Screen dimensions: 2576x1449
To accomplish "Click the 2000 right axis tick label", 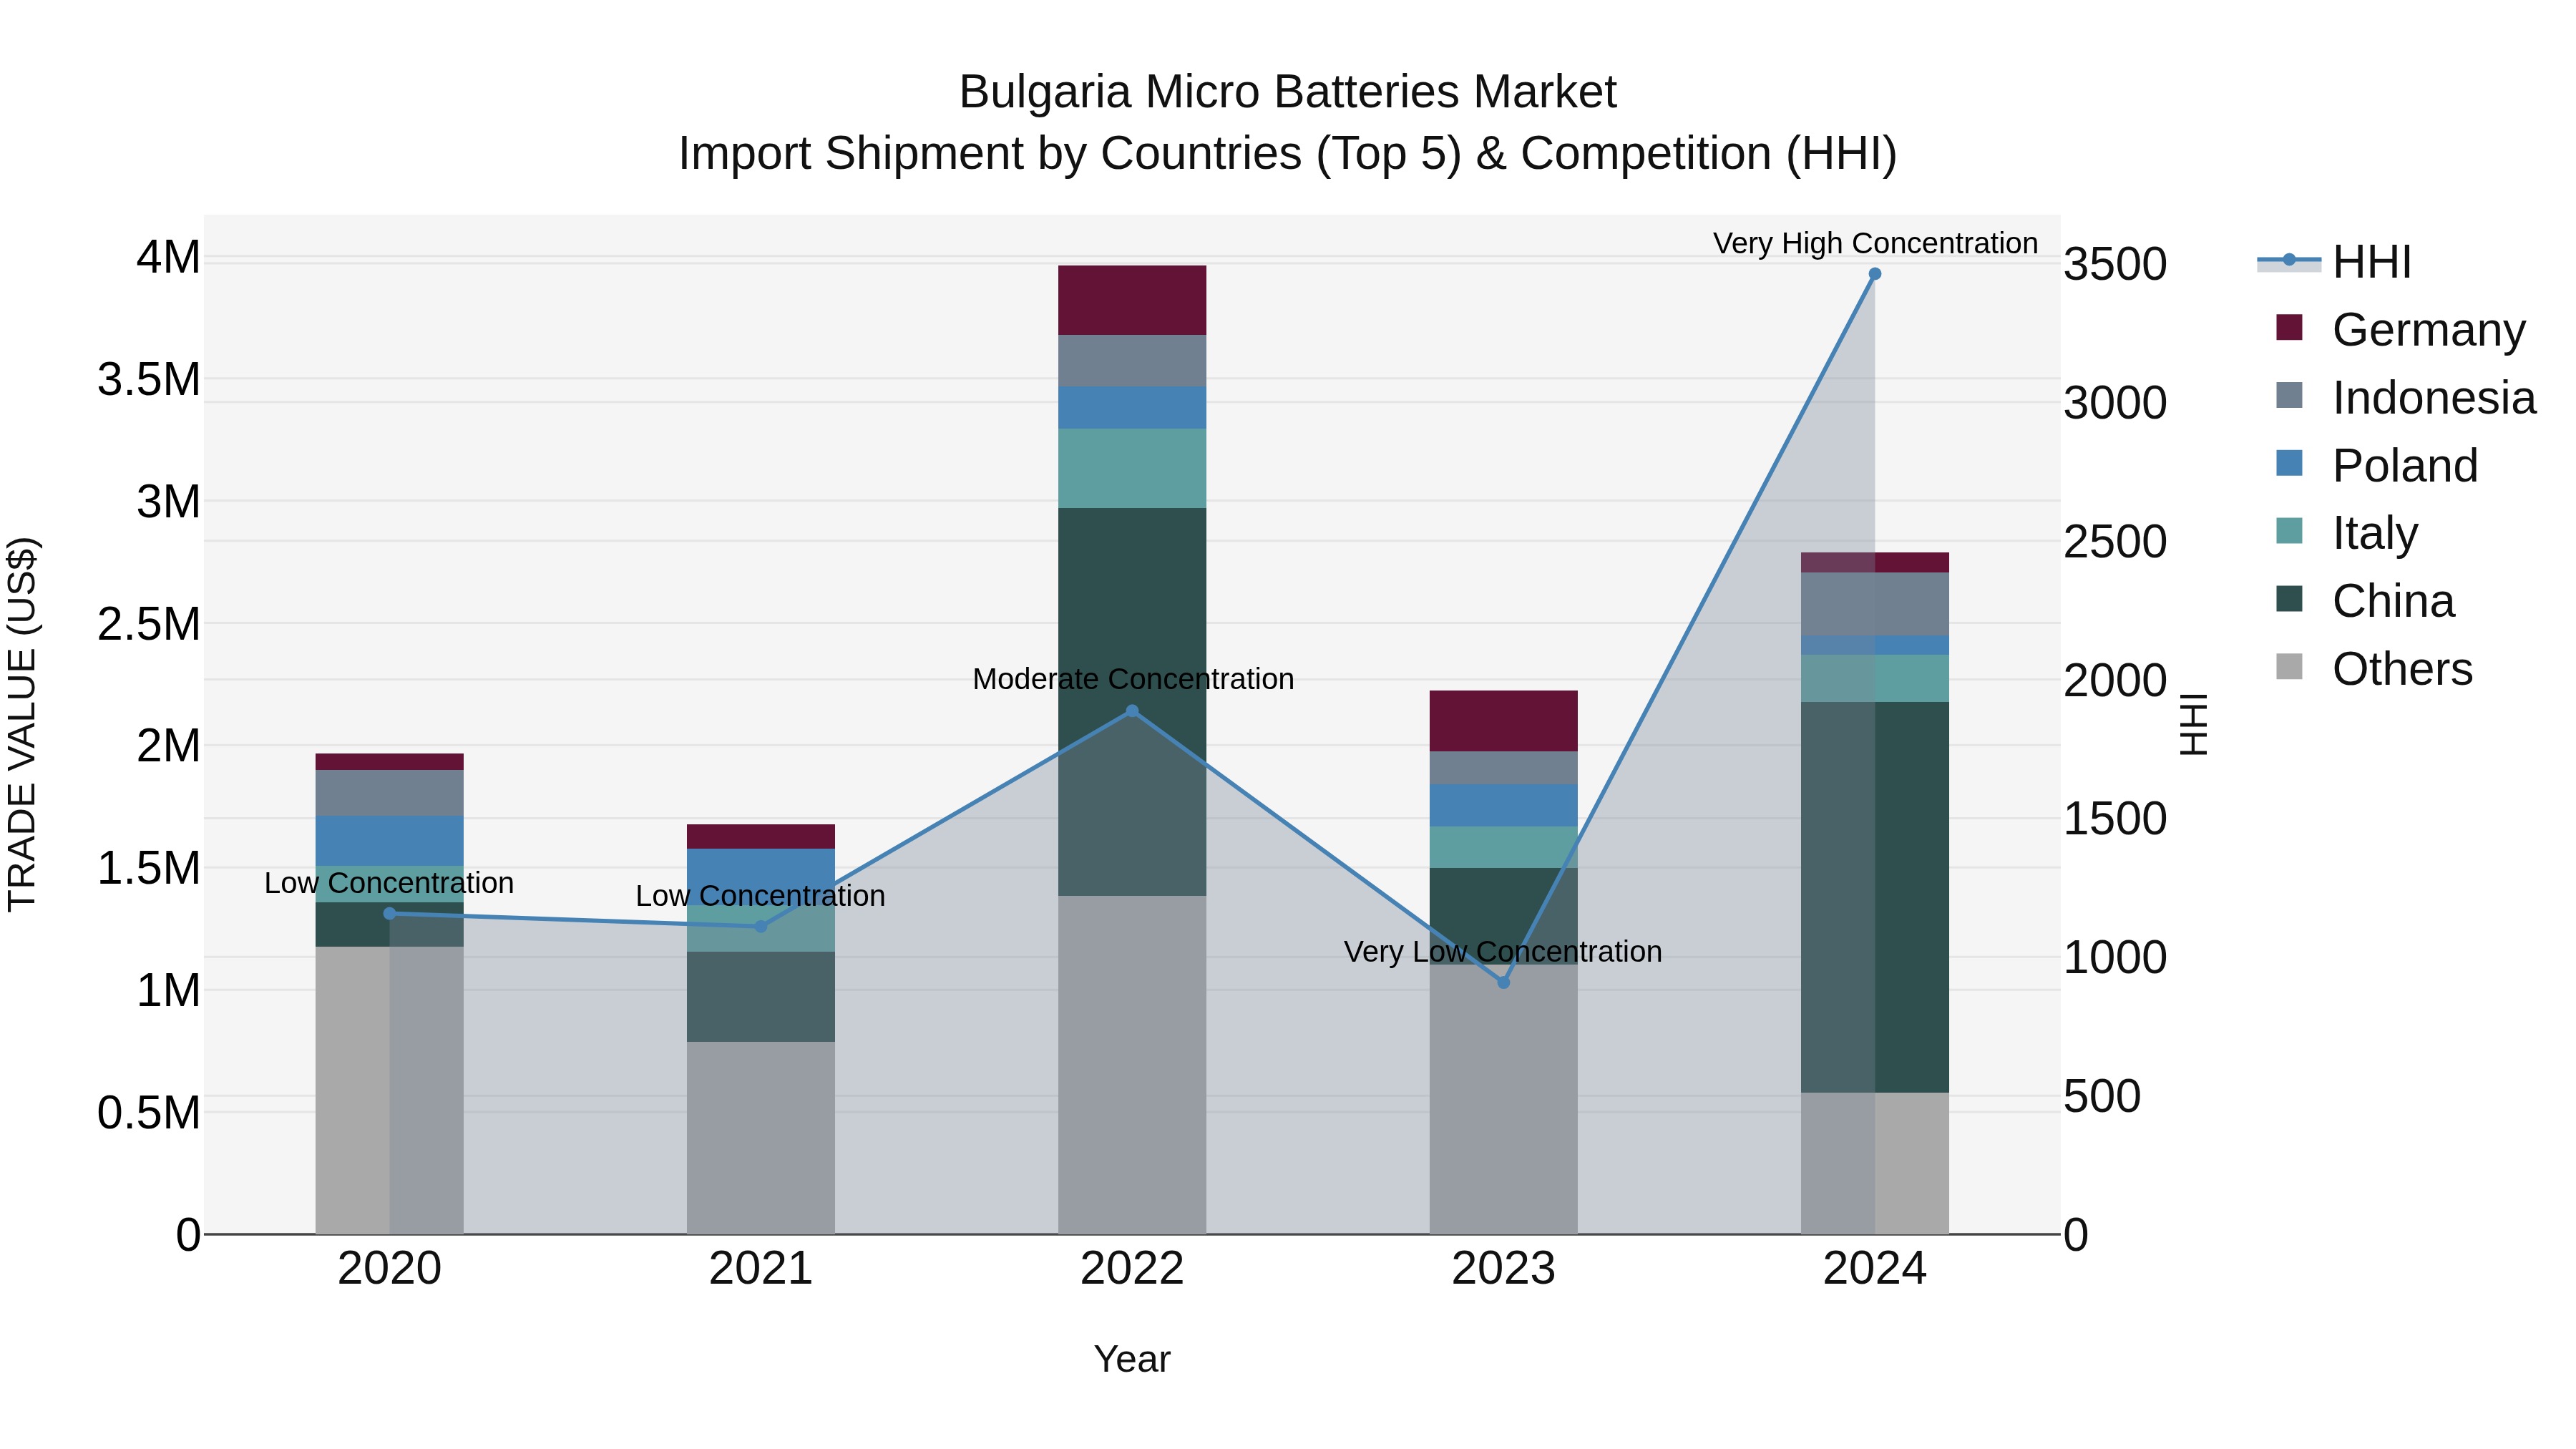I will click(2116, 681).
